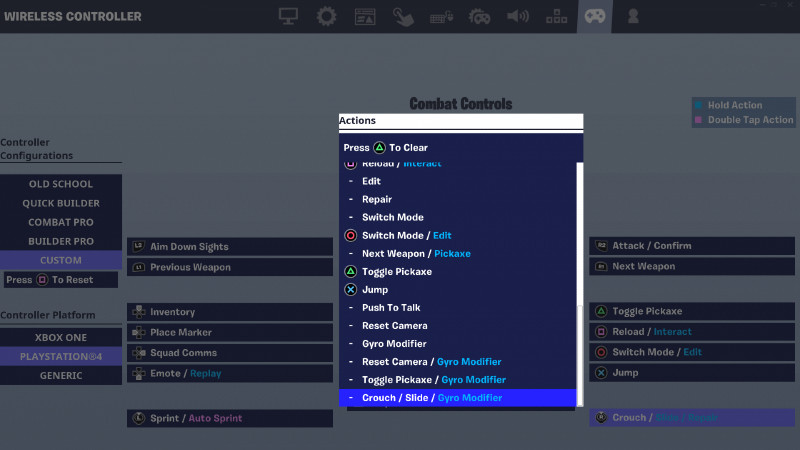Open the Attack / Confirm binding dropdown
This screenshot has height=450, width=800.
[691, 247]
